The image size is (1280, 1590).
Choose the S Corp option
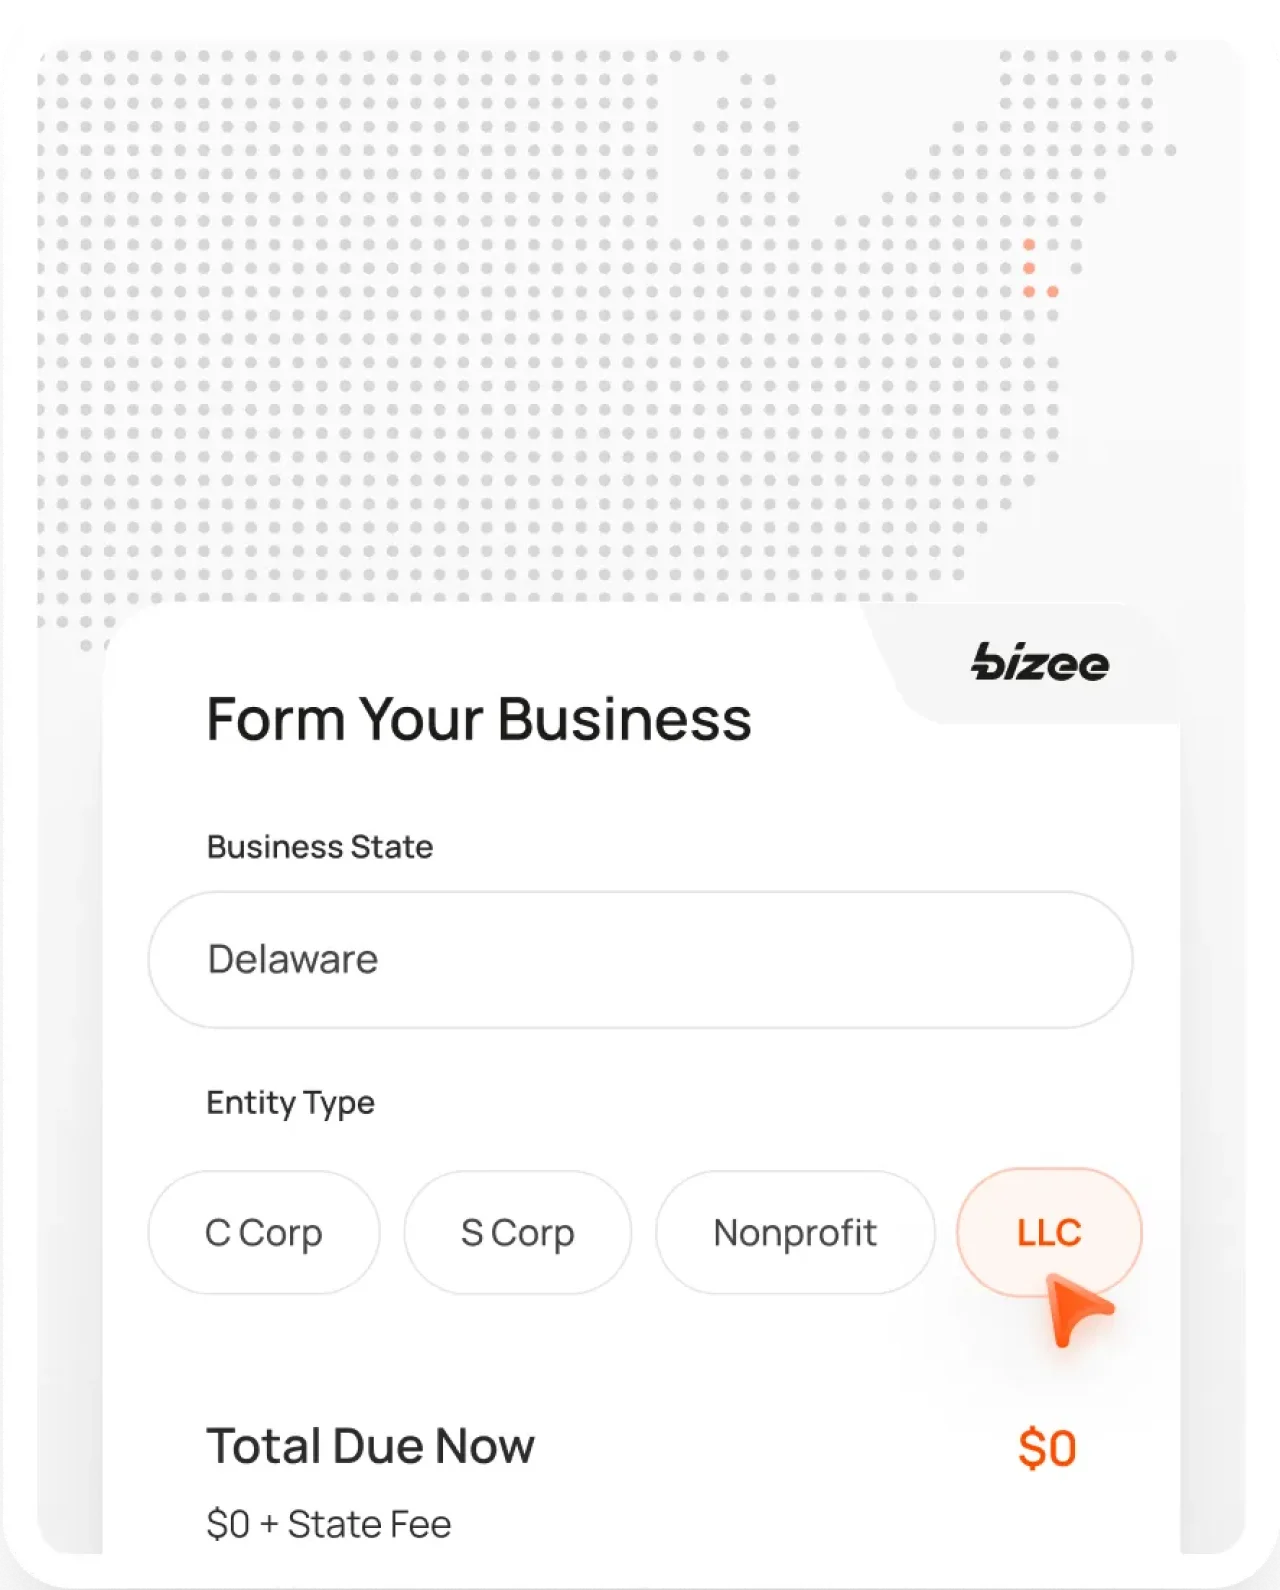tap(516, 1232)
